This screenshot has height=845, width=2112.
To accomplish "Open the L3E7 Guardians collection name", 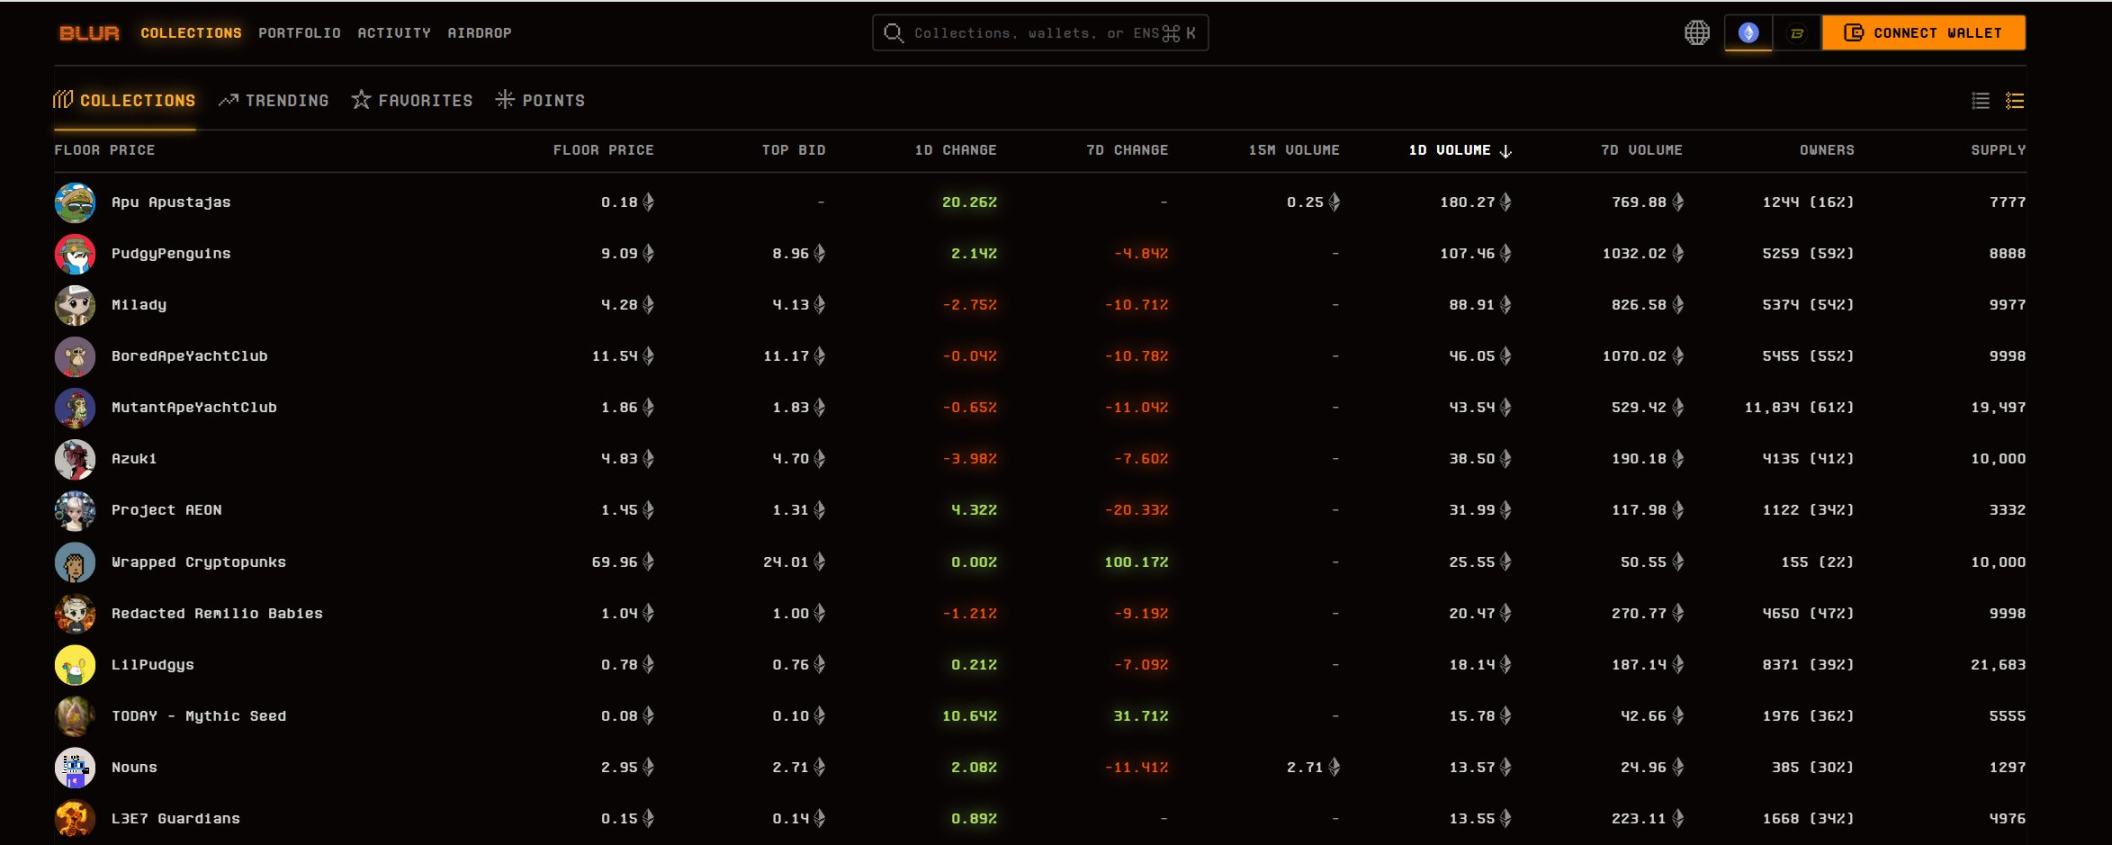I will [176, 819].
